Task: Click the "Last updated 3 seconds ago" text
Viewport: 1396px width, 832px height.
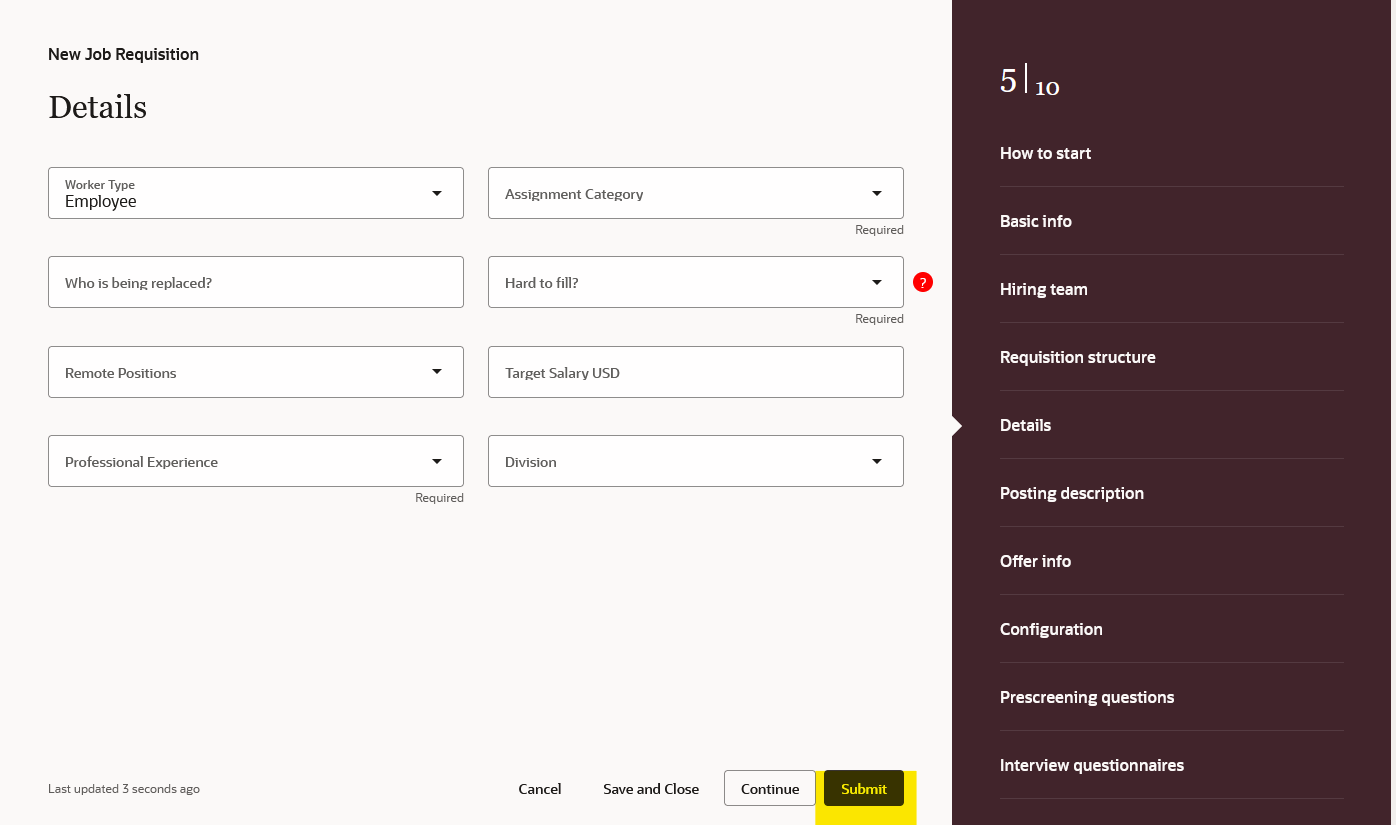Action: [x=124, y=789]
